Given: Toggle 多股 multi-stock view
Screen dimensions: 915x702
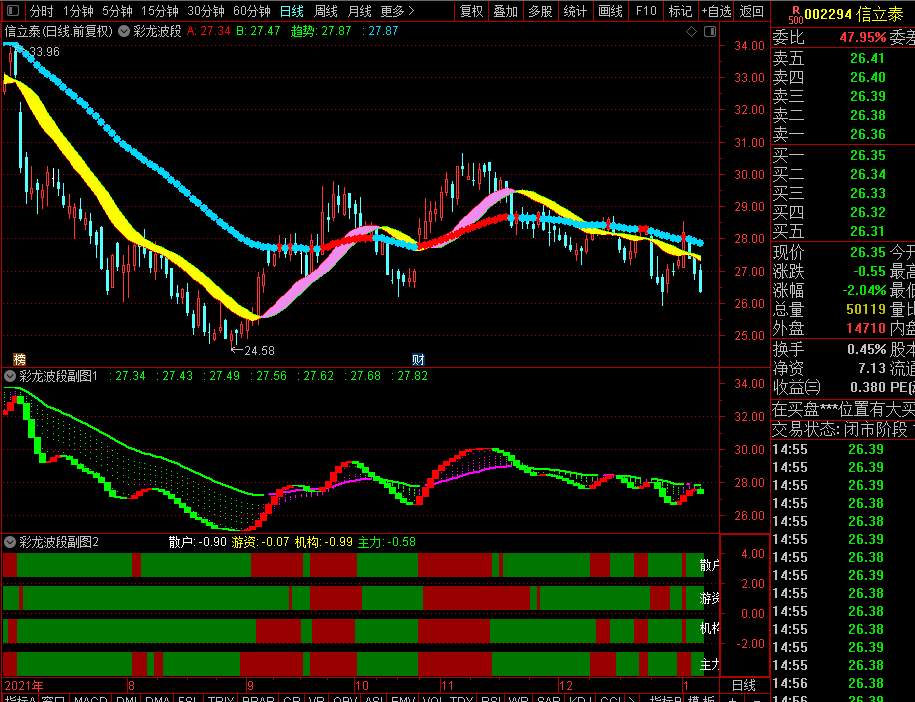Looking at the screenshot, I should (540, 12).
